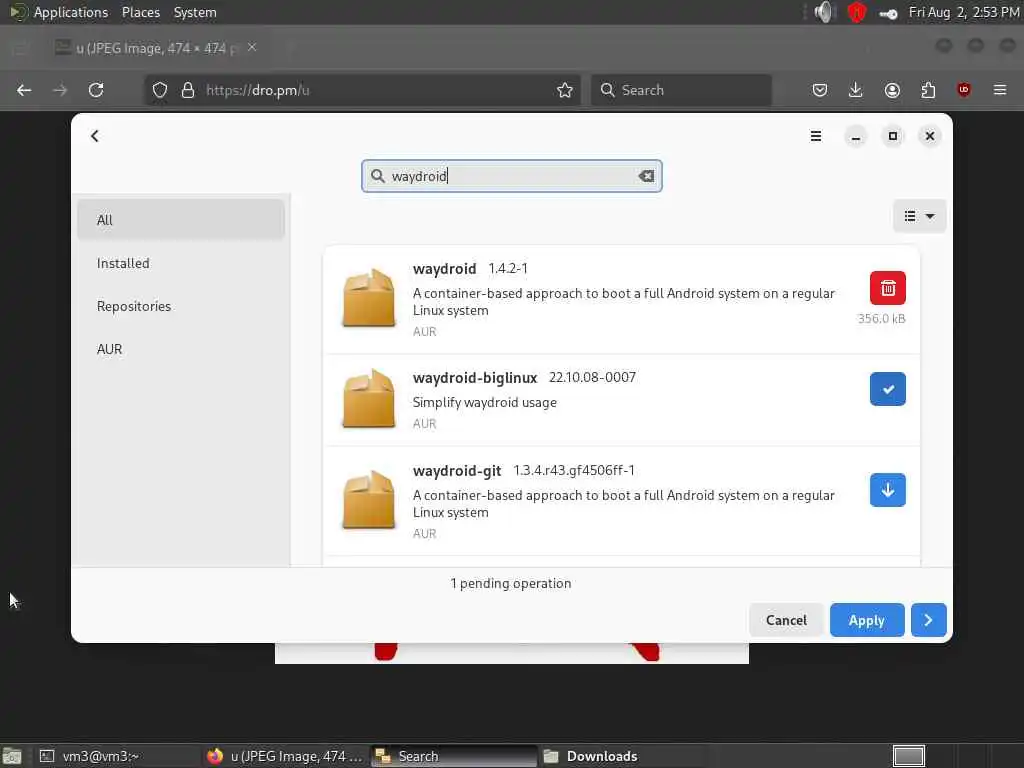Bookmark page with star icon in Firefox
This screenshot has height=768, width=1024.
[x=565, y=90]
